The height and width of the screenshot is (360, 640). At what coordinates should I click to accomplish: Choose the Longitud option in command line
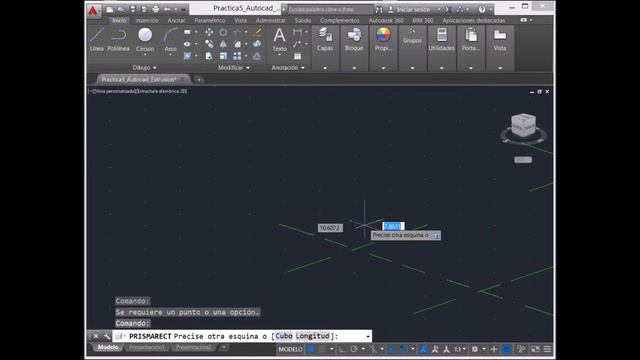point(312,336)
